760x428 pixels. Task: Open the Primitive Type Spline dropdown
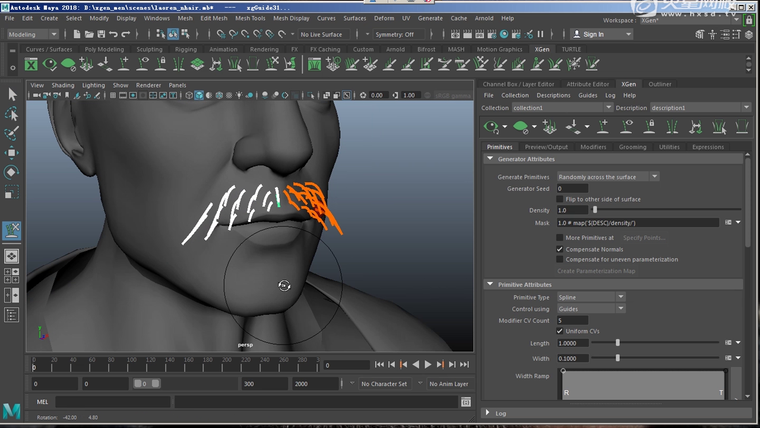(x=590, y=297)
